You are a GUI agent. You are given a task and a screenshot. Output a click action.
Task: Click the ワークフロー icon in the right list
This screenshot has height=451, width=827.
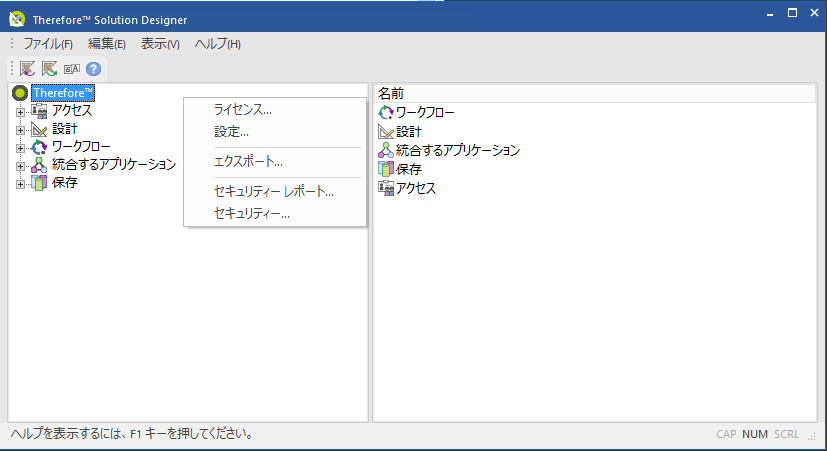coord(386,112)
